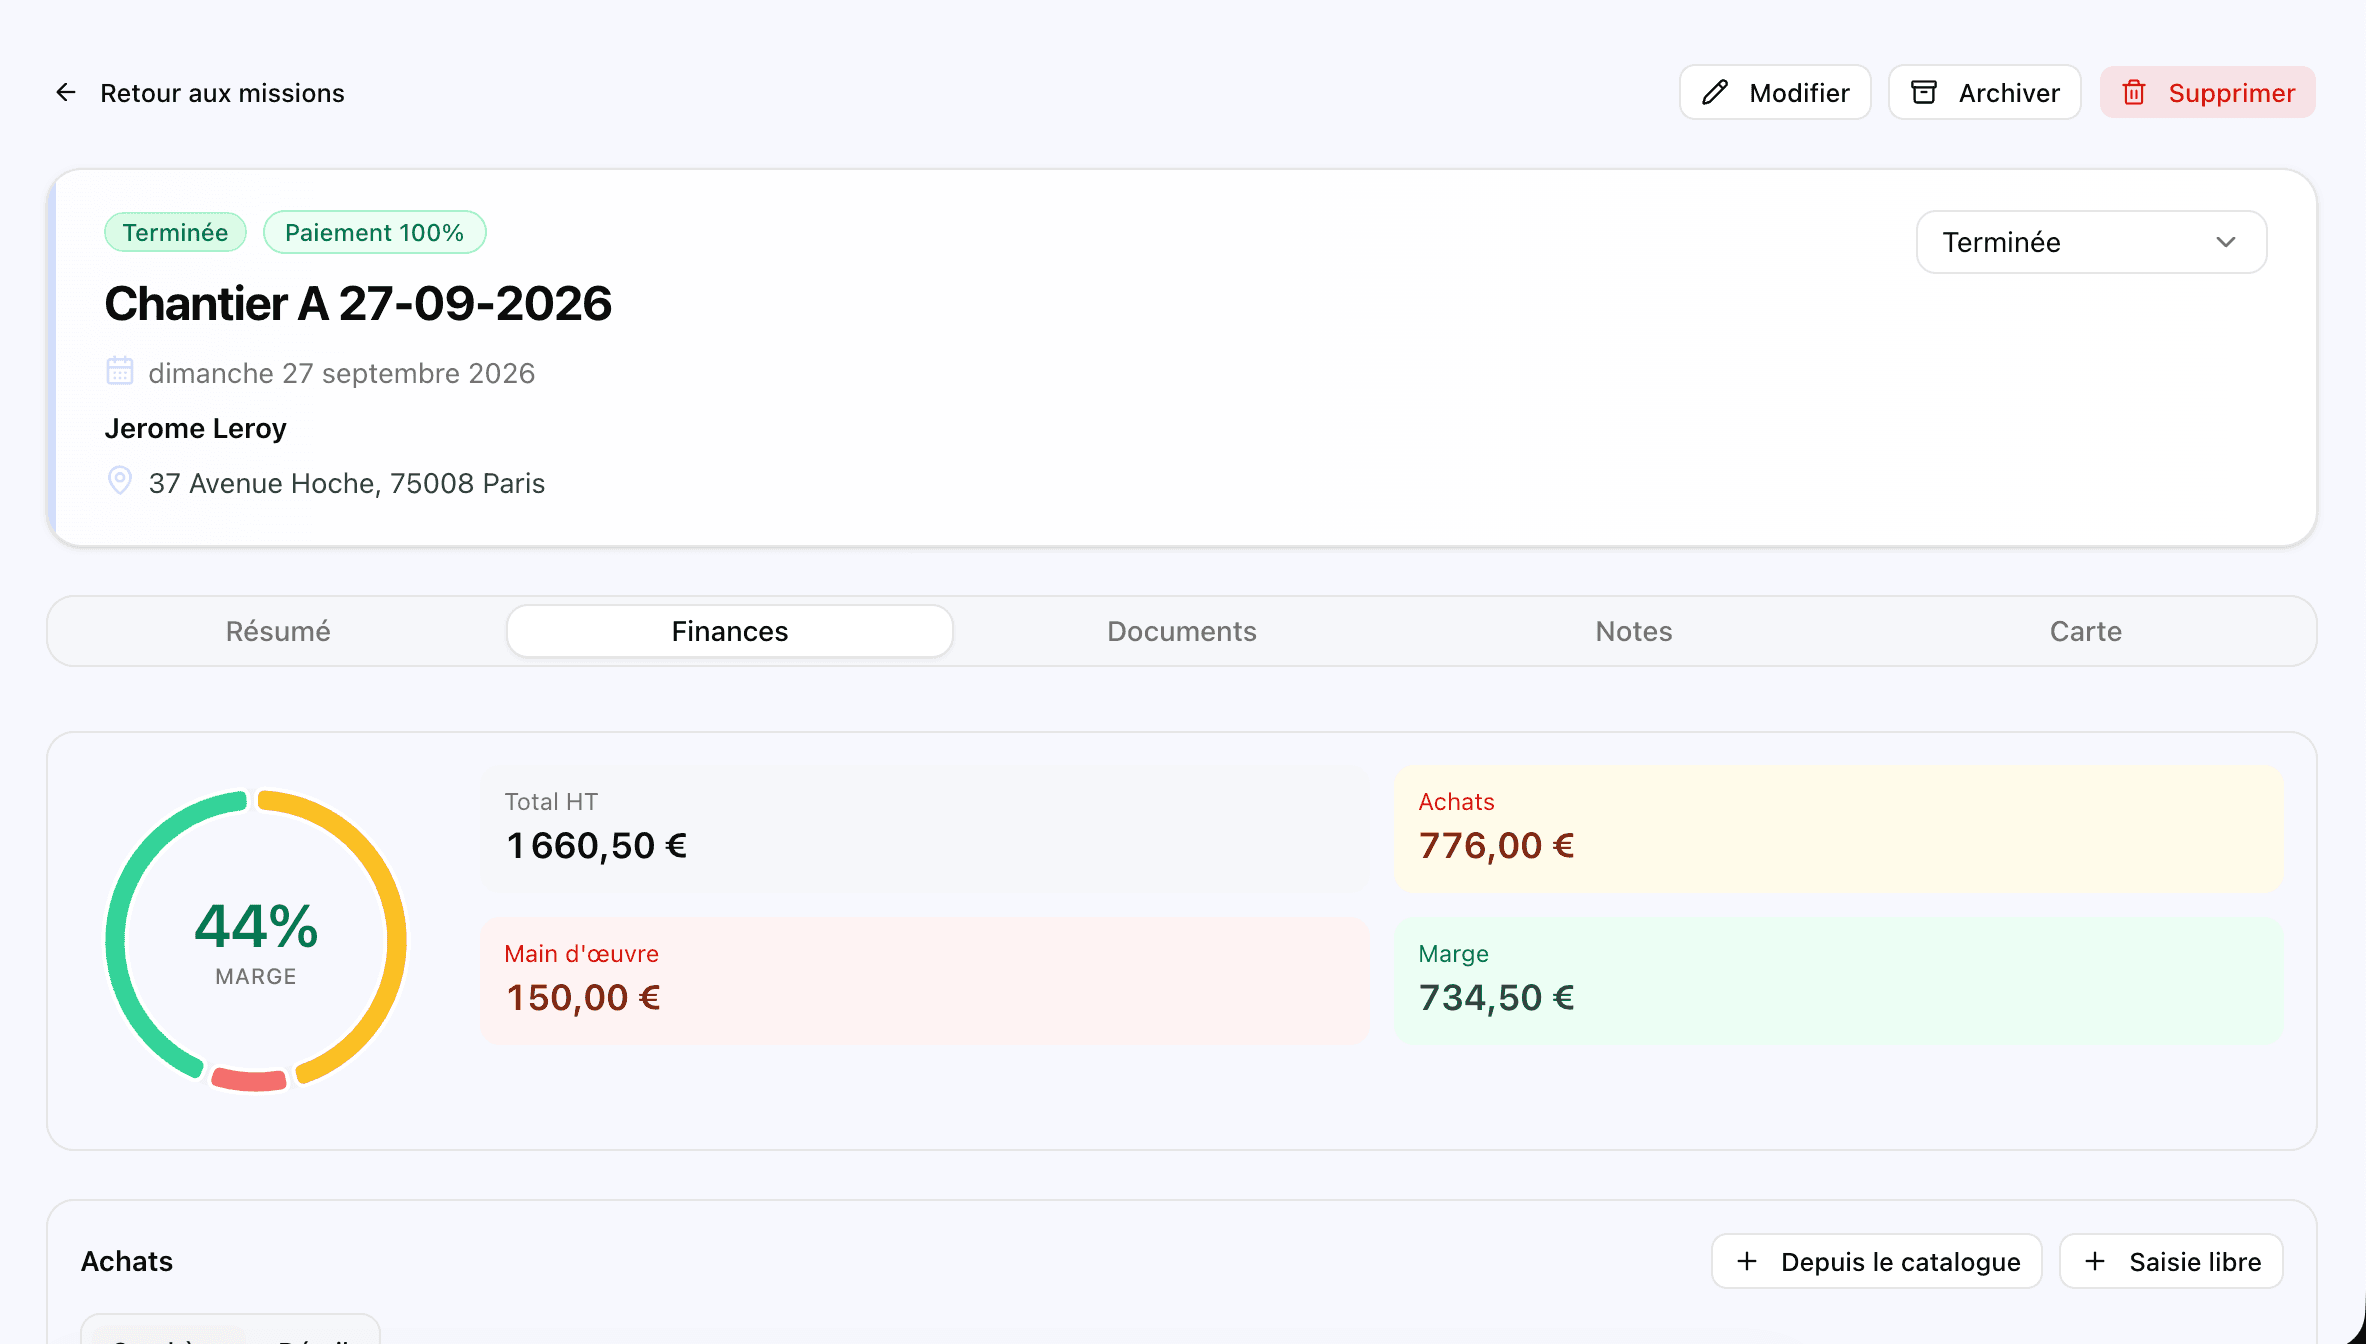Open the Terminée status dropdown

[2091, 242]
